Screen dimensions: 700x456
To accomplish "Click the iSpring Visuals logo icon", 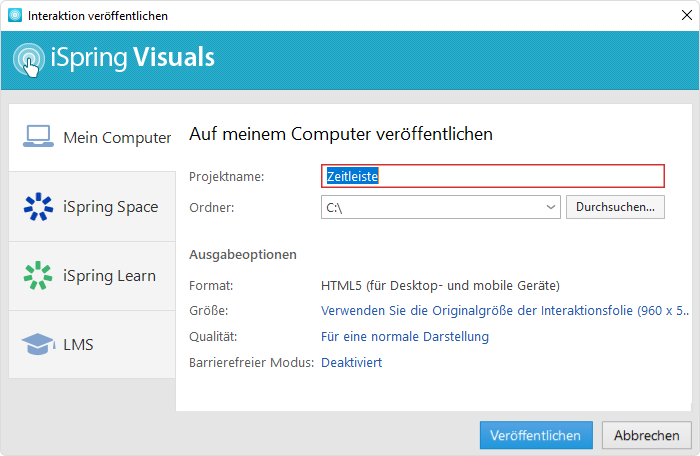I will [x=29, y=59].
